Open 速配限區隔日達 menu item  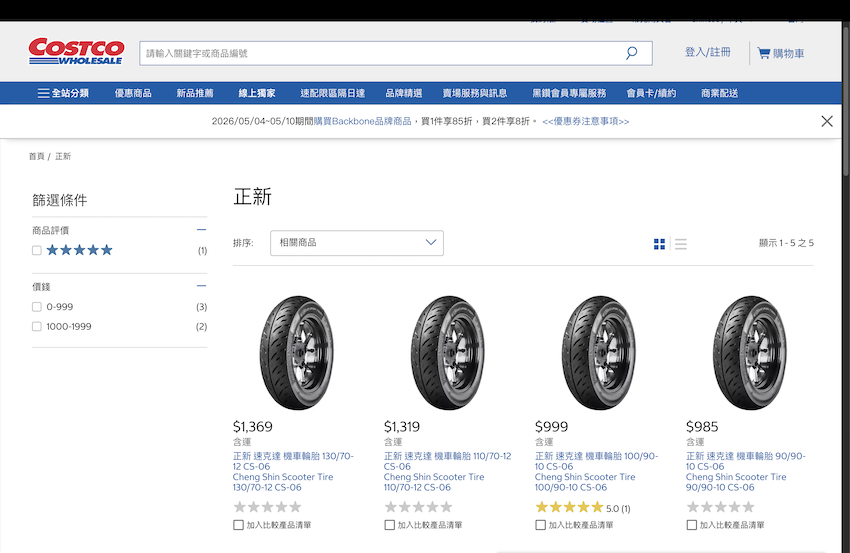tap(333, 93)
